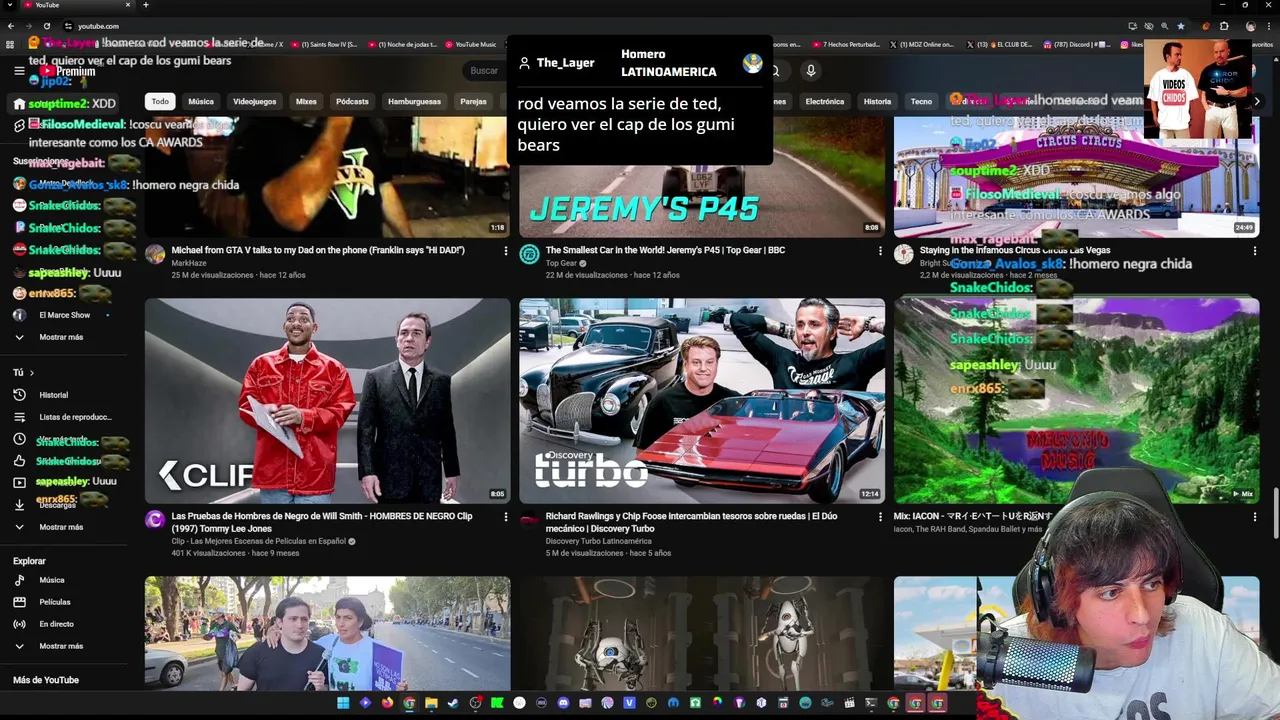Open Discovery Turbo Latinoamérica channel link
The height and width of the screenshot is (720, 1280).
coord(598,541)
